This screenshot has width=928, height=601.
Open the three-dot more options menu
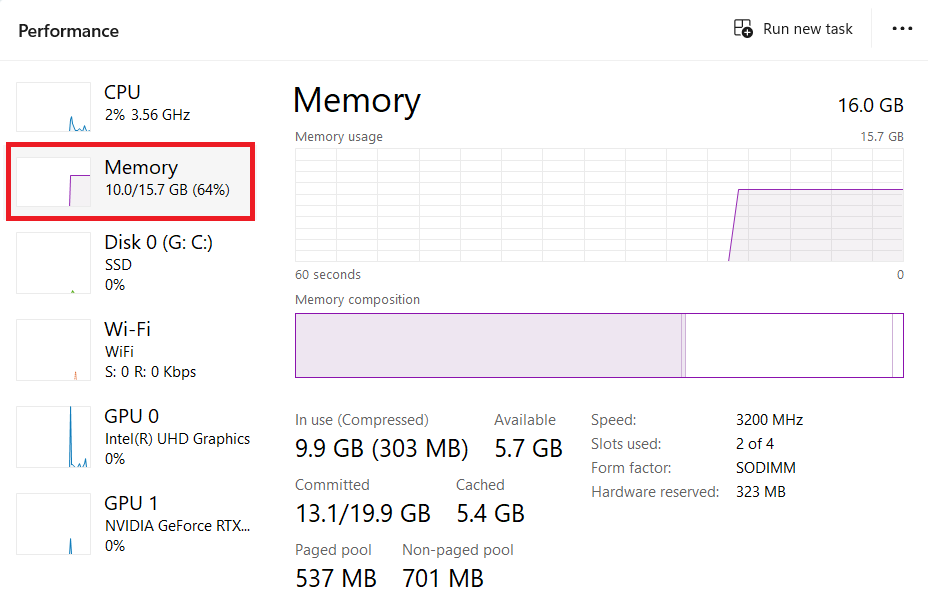coord(902,29)
